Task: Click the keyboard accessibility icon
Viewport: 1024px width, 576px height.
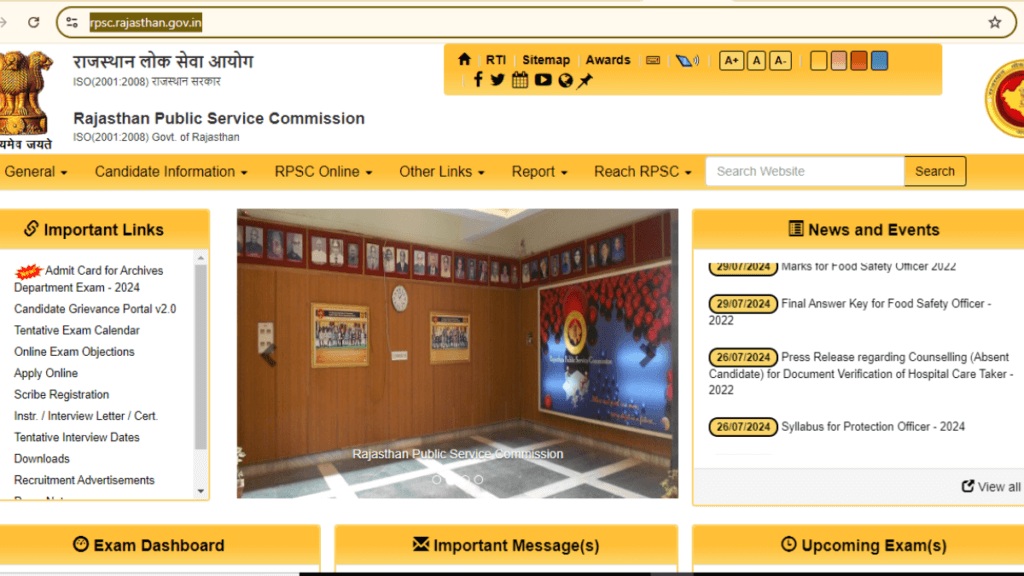Action: [651, 60]
